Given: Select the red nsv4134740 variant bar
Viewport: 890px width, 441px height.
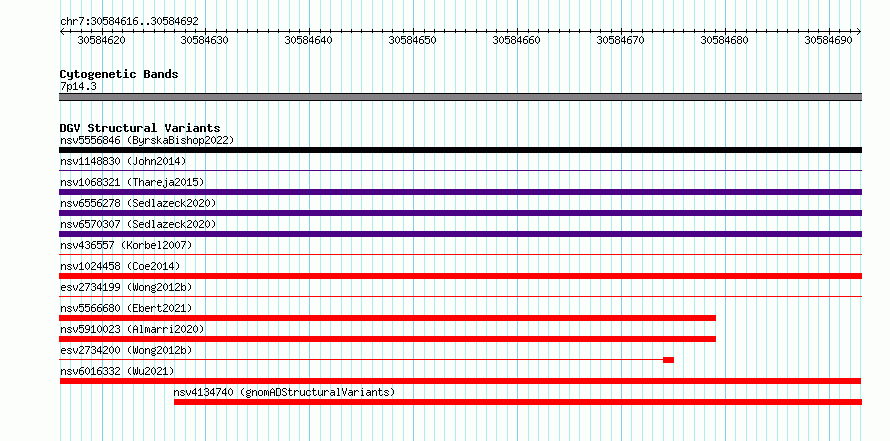Looking at the screenshot, I should 518,402.
